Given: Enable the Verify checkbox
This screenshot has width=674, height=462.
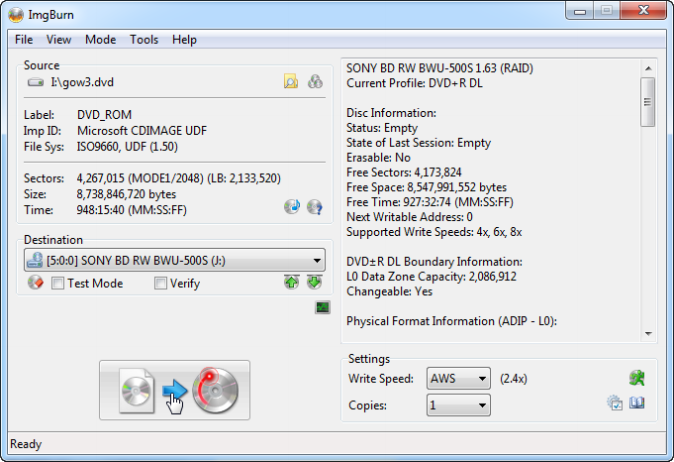Looking at the screenshot, I should (161, 283).
